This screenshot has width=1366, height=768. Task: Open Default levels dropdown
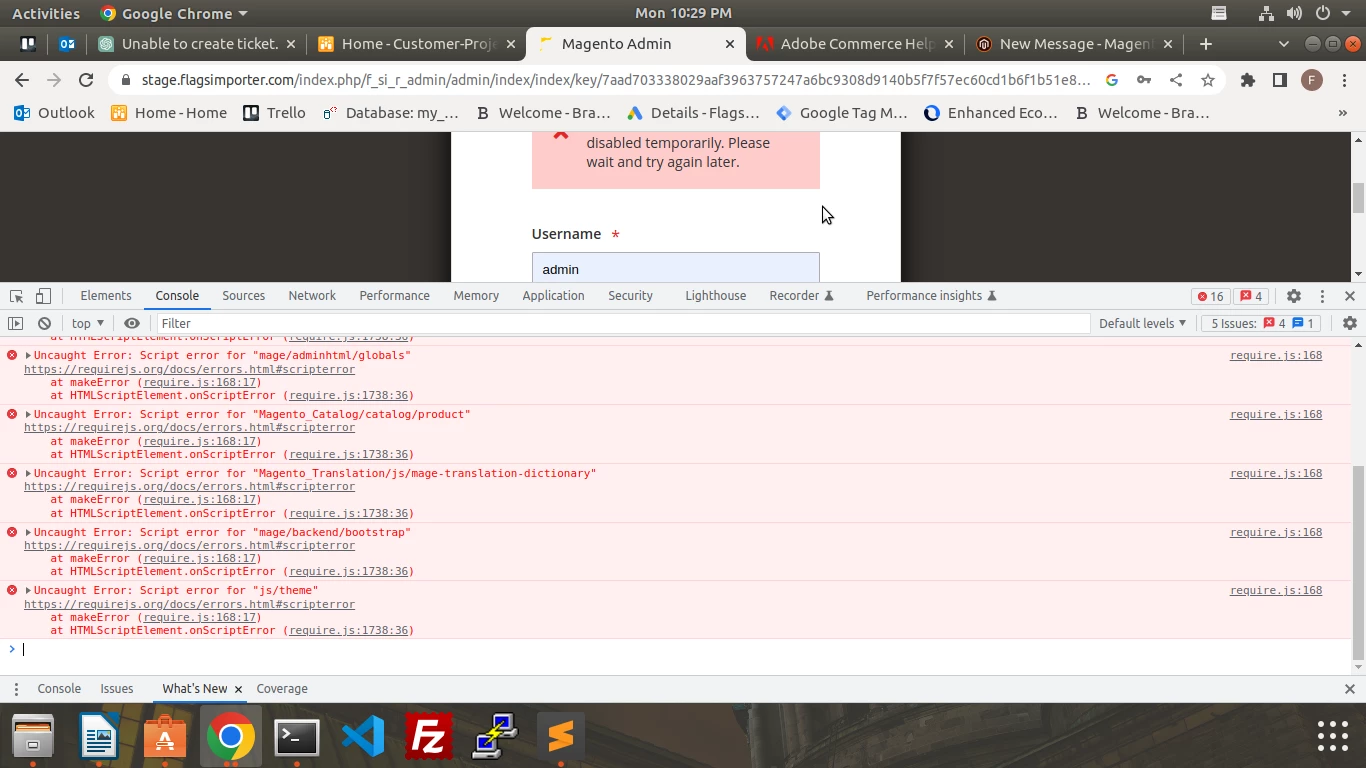[x=1142, y=323]
